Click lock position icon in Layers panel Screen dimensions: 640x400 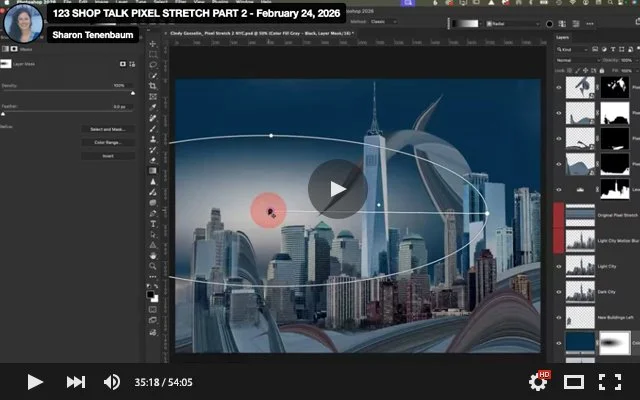point(586,71)
